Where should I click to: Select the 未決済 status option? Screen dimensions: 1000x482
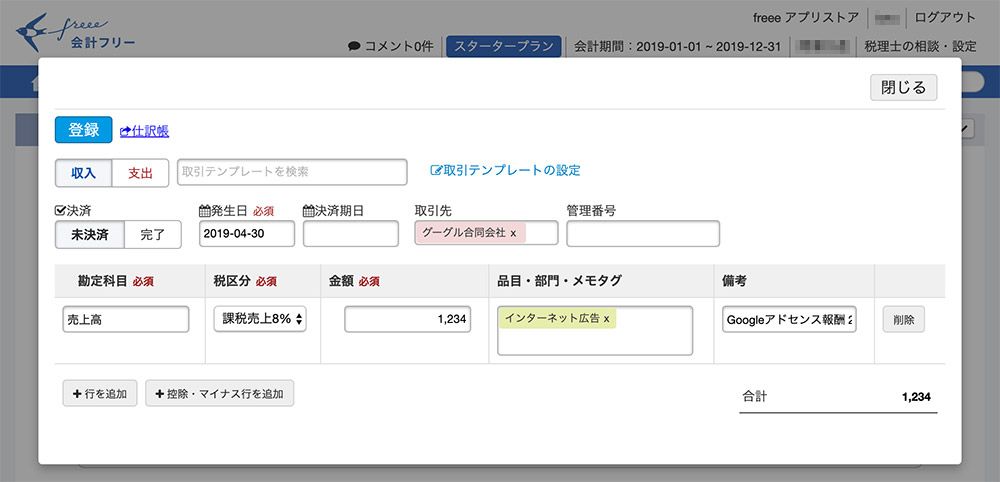click(x=89, y=235)
